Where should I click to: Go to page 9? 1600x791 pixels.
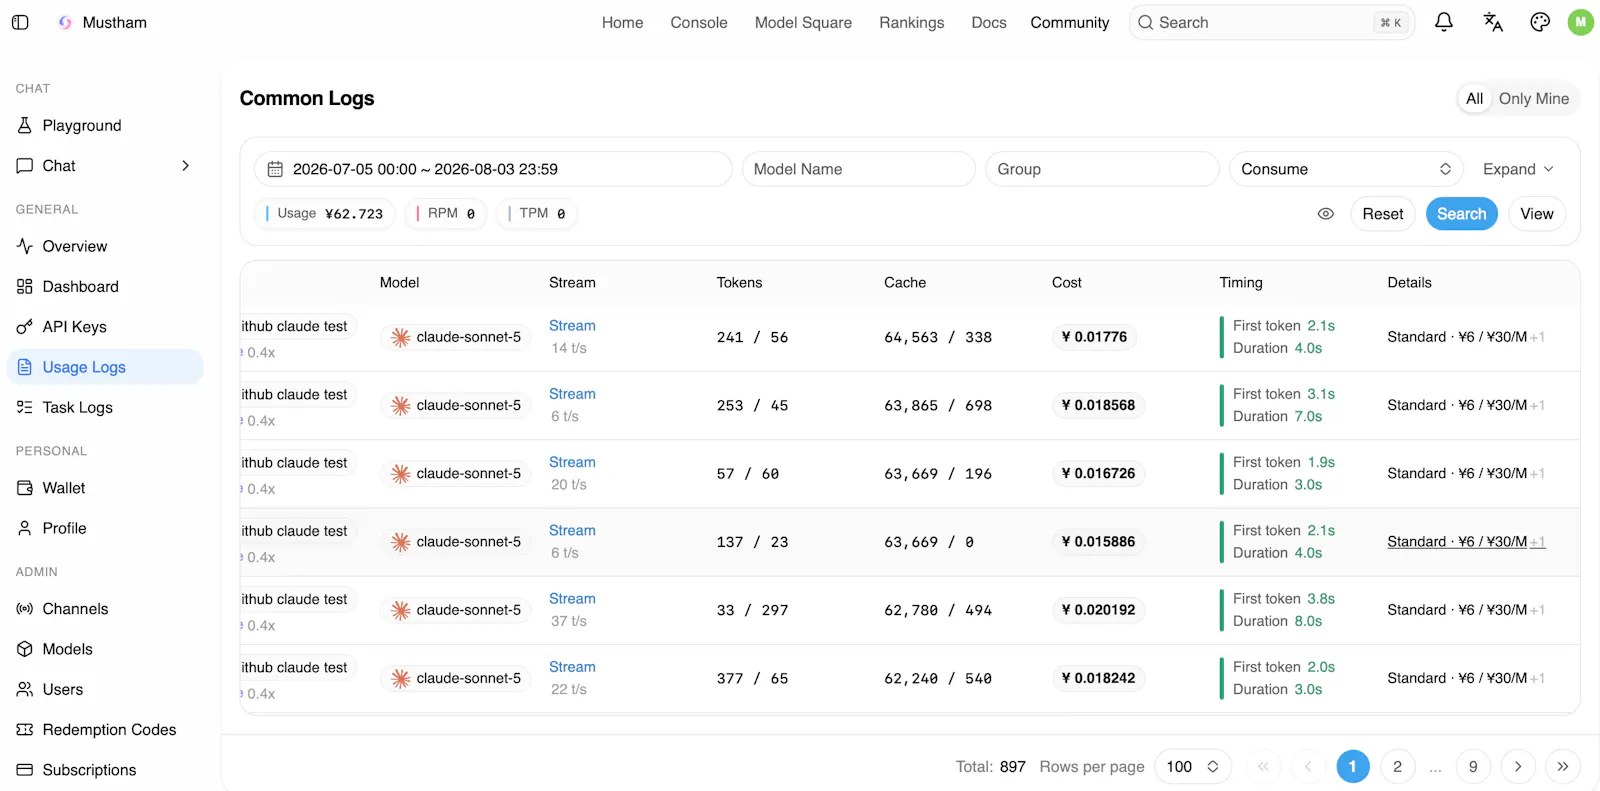coord(1473,767)
